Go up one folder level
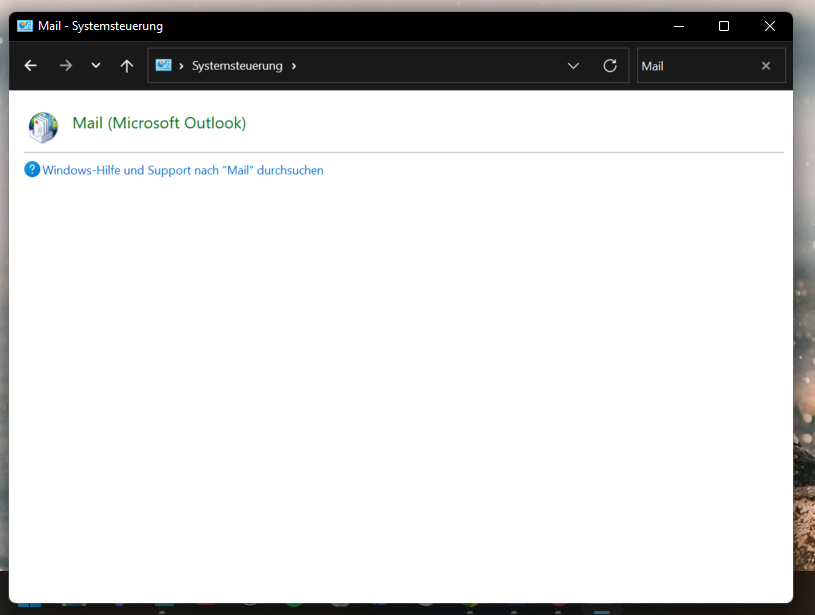This screenshot has height=615, width=815. pyautogui.click(x=126, y=66)
